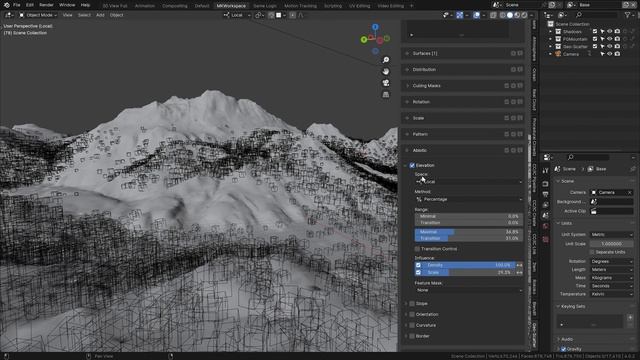Open the Output properties tab icon
The image size is (640, 360).
(546, 194)
